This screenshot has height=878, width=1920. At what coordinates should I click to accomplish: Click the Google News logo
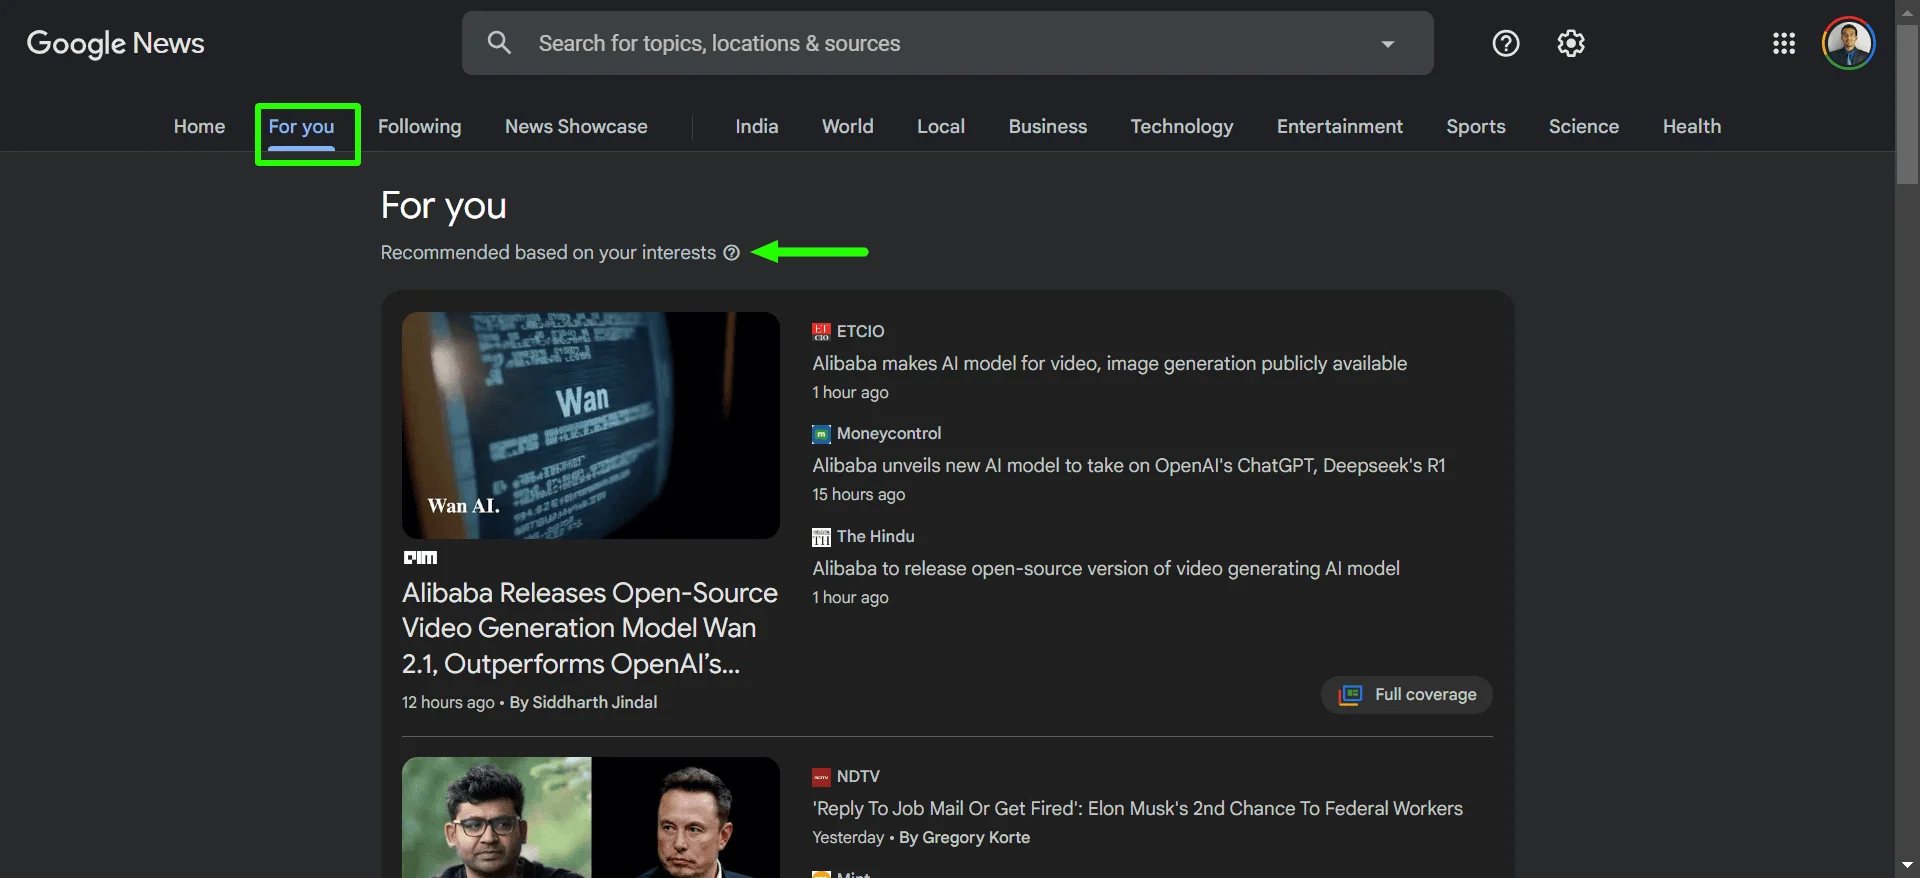tap(115, 43)
